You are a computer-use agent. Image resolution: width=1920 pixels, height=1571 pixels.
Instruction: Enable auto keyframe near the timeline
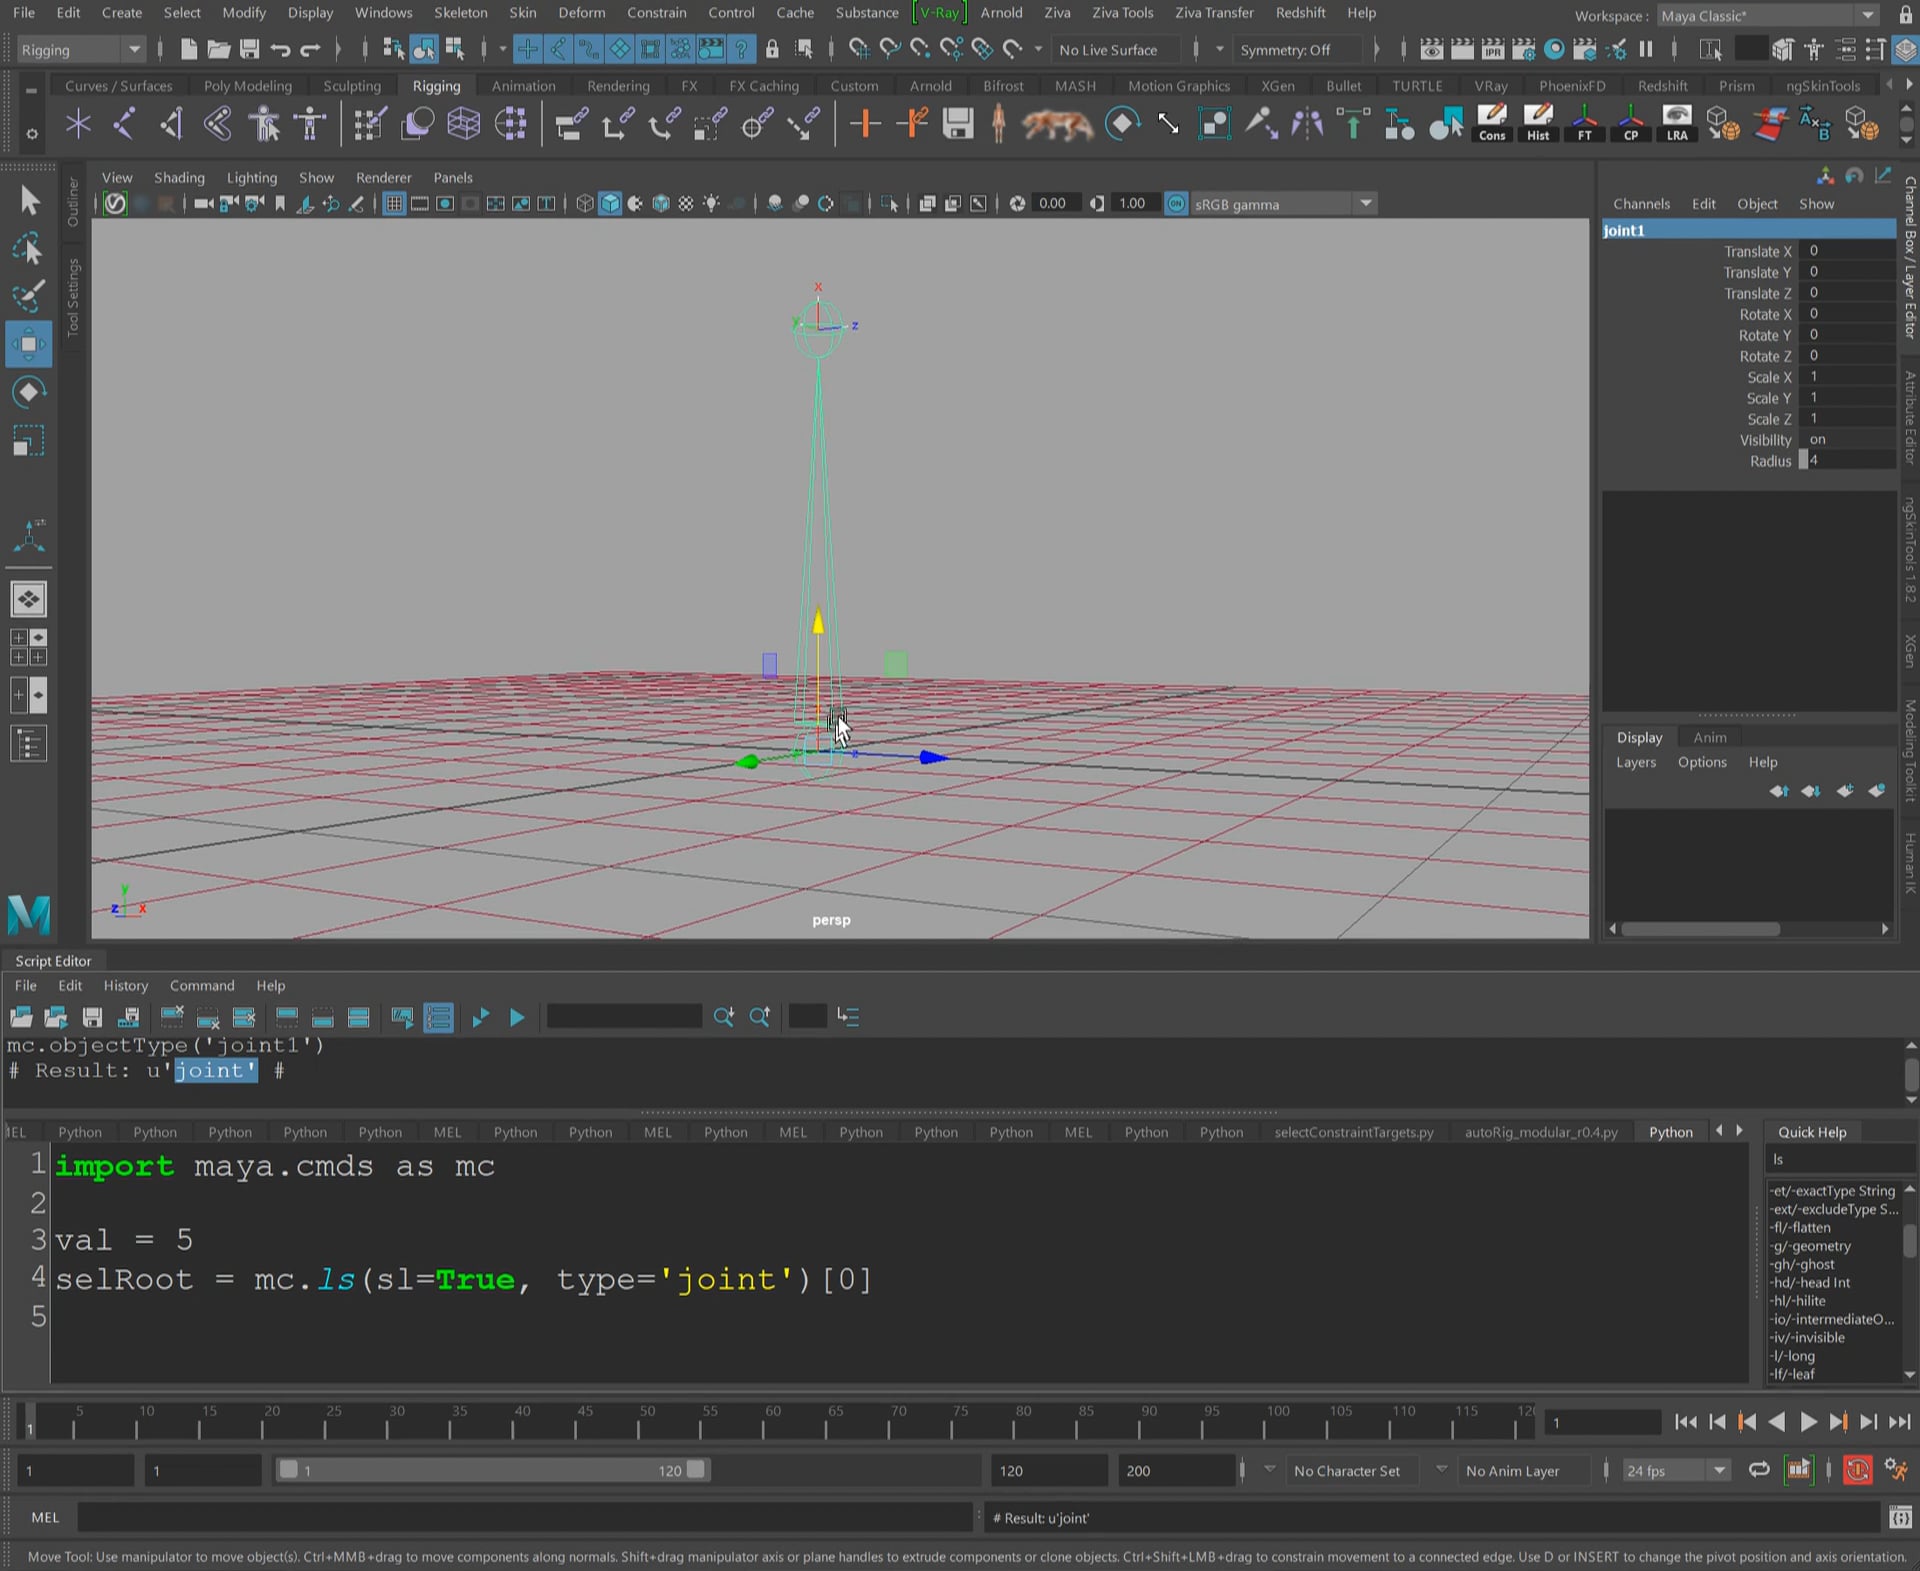coord(1857,1470)
